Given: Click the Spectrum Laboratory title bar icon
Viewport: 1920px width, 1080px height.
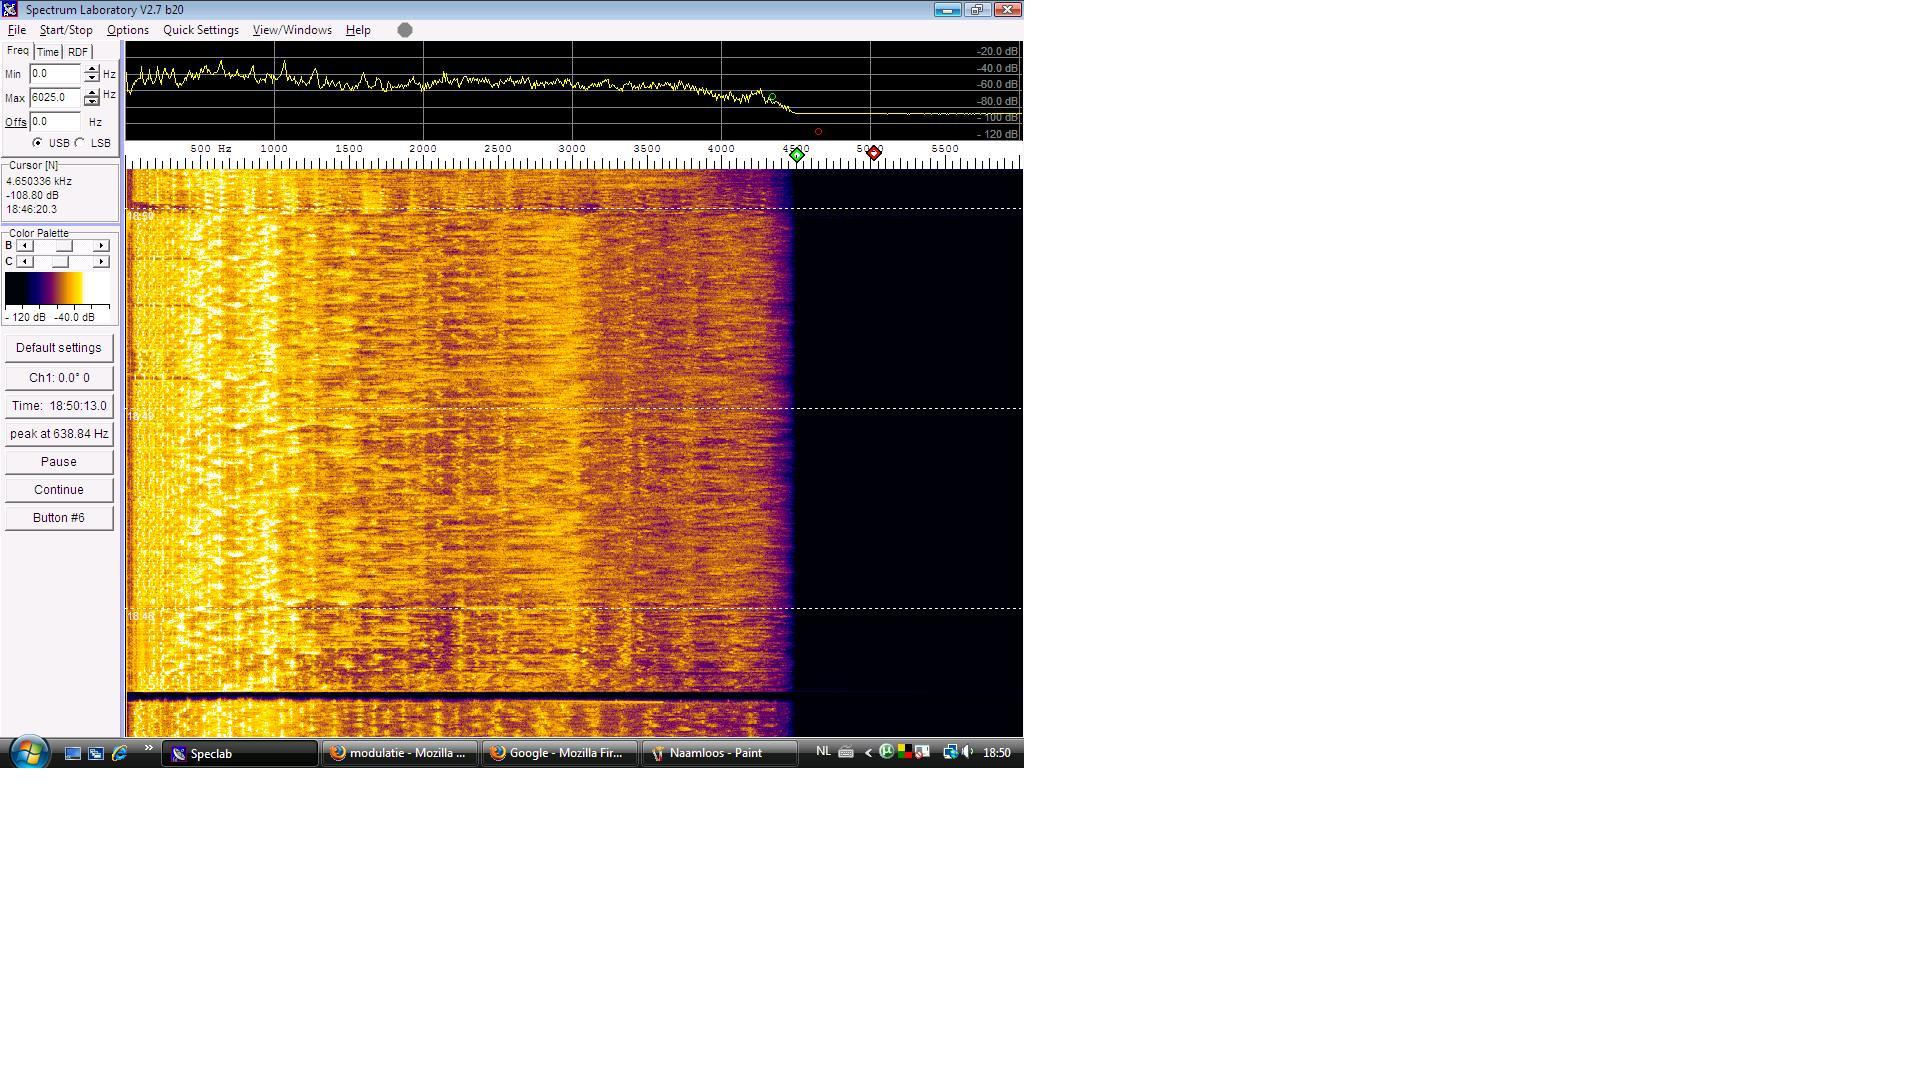Looking at the screenshot, I should 10,9.
